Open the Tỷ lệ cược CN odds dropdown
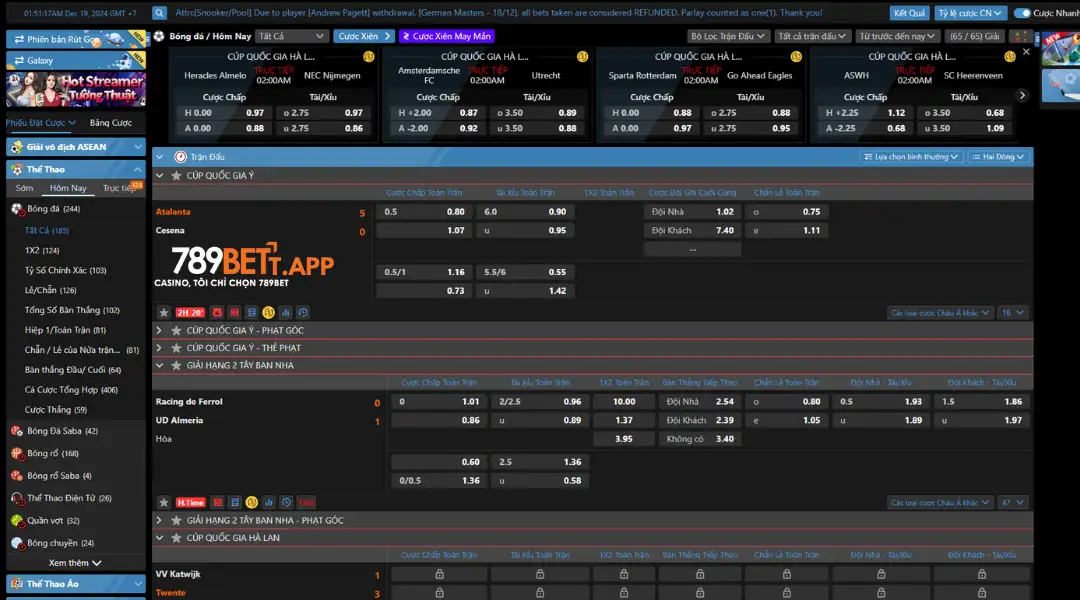 tap(970, 12)
